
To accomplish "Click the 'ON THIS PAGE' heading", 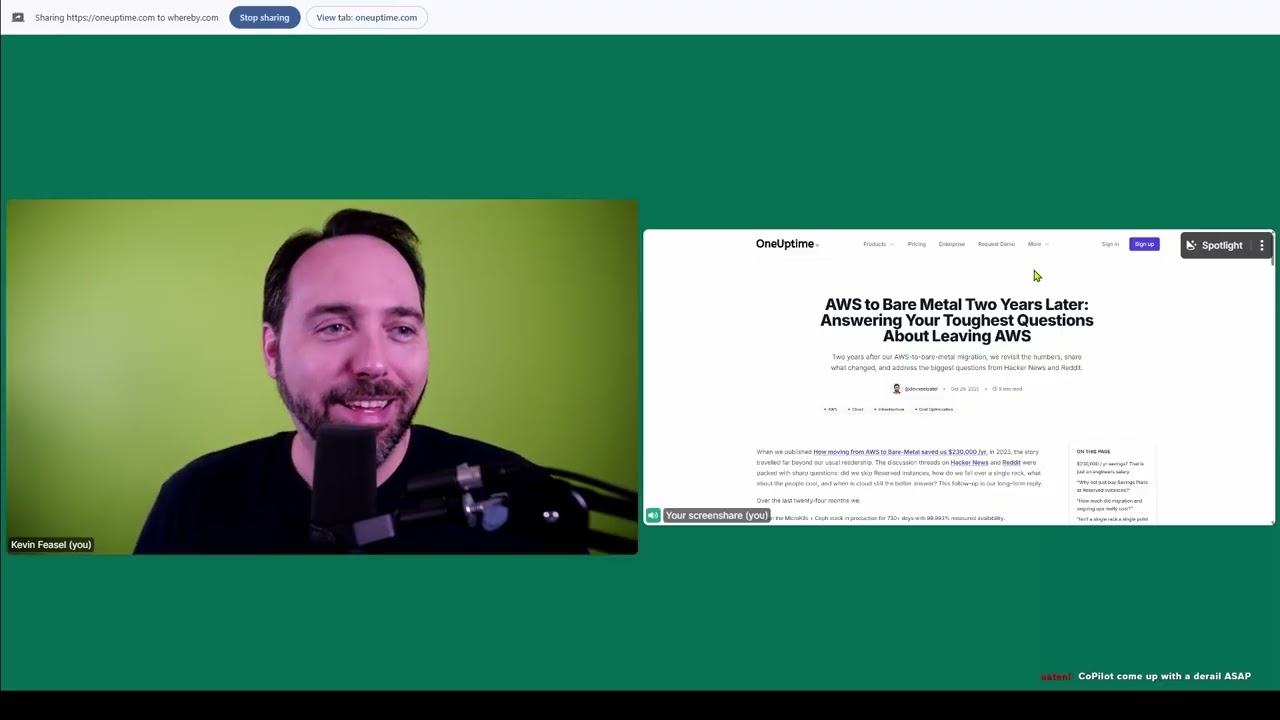I will (1093, 452).
